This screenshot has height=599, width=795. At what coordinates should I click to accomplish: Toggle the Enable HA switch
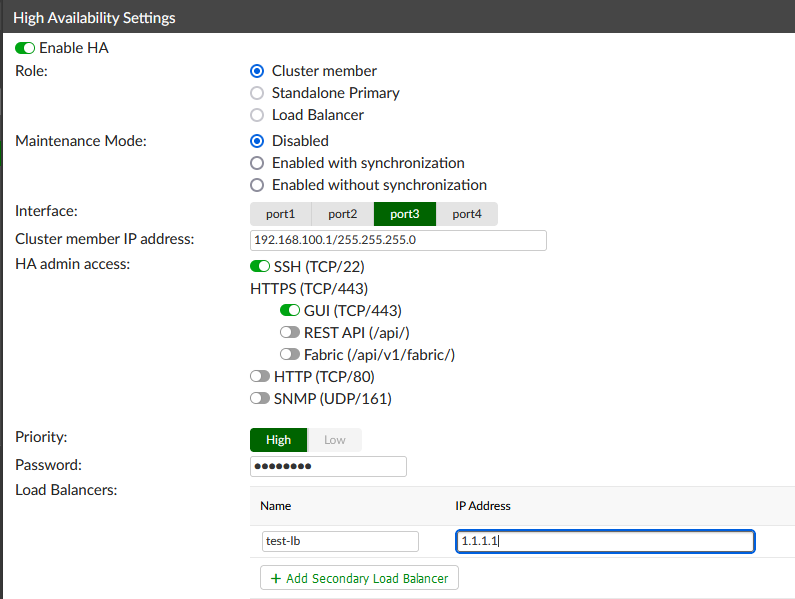pos(25,48)
